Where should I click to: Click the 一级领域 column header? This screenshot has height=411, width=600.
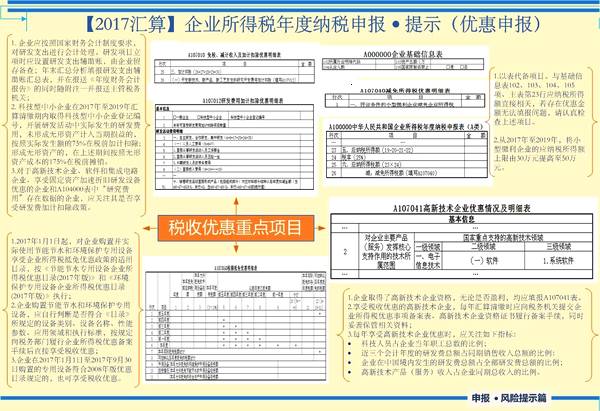(428, 246)
